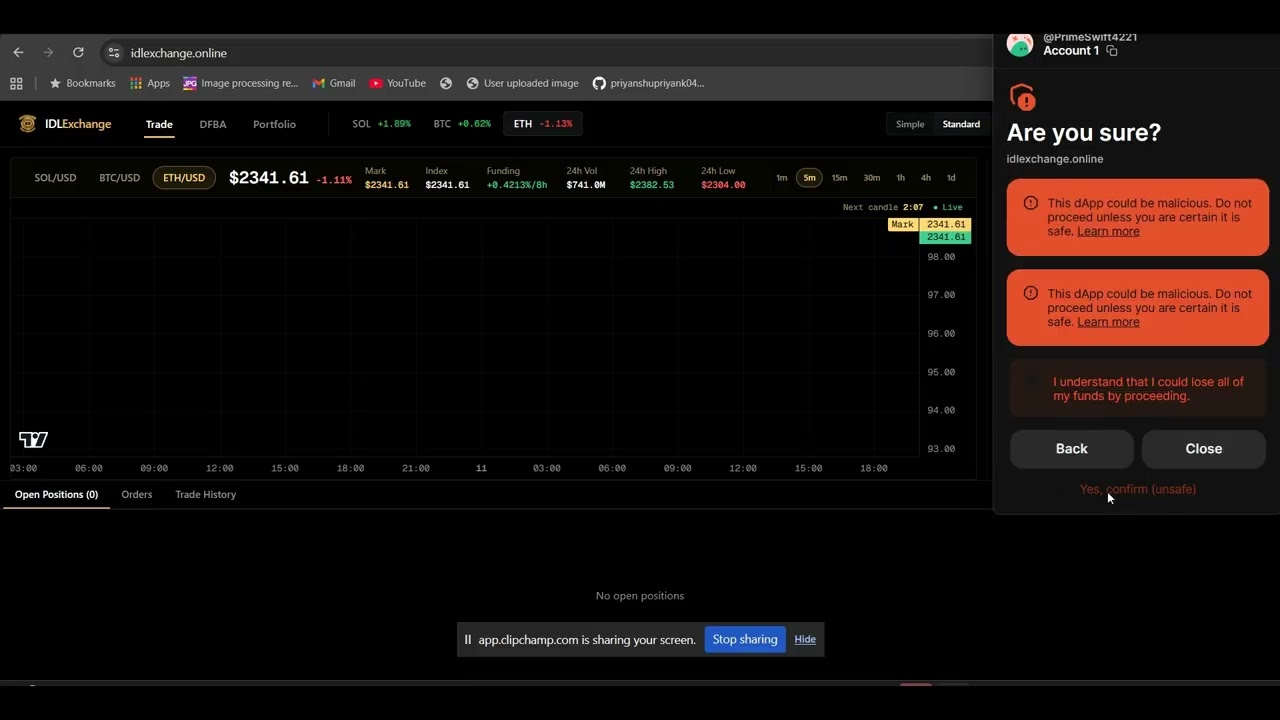Select the ETH/USD pair
Viewport: 1280px width, 720px height.
click(x=184, y=178)
